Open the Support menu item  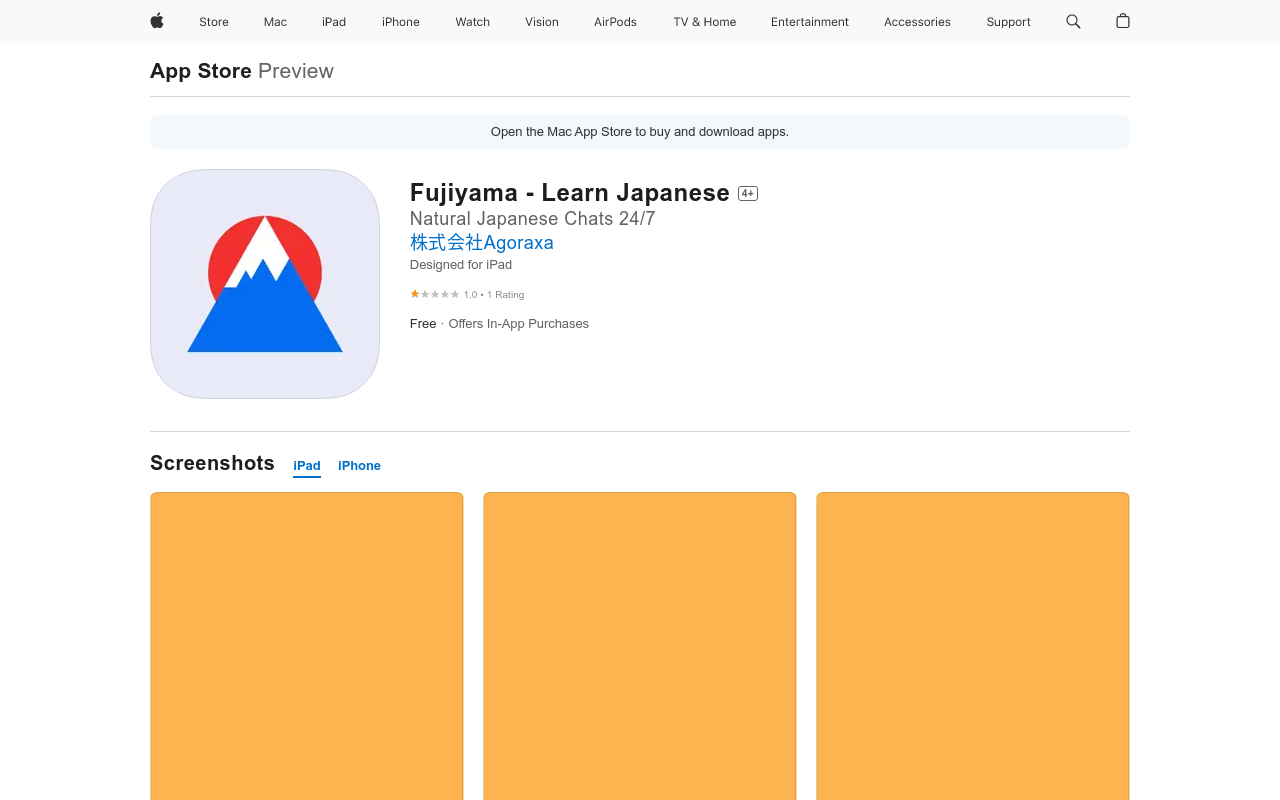(1008, 22)
